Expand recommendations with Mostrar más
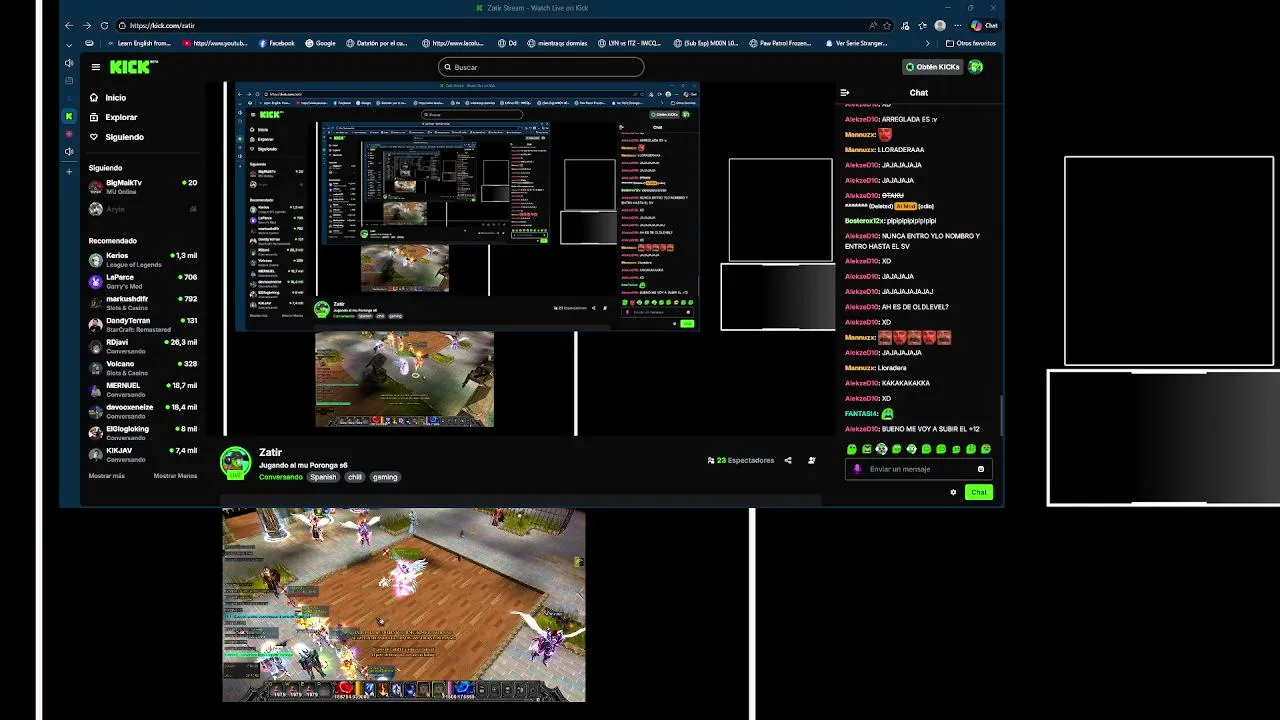 (106, 476)
